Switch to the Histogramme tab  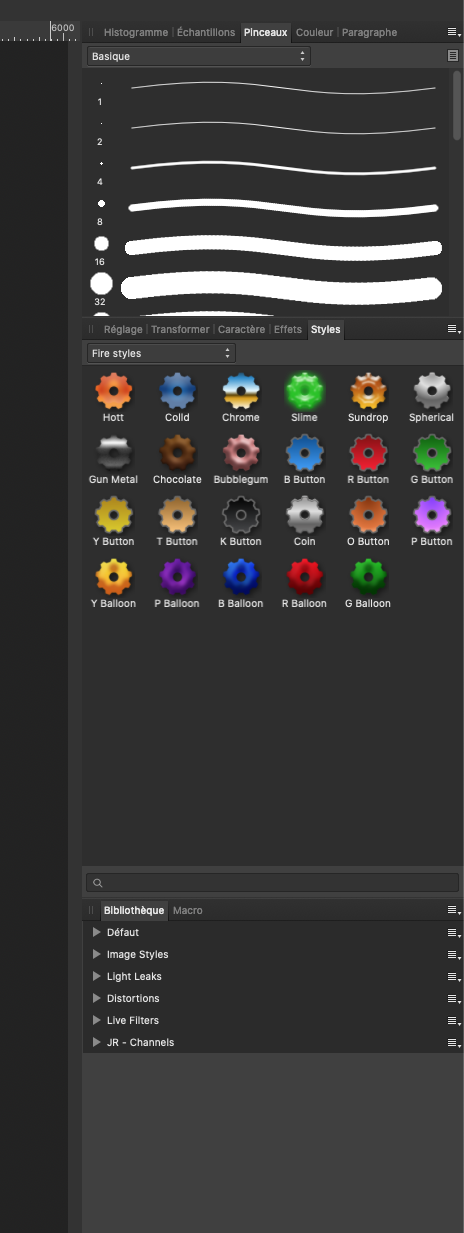coord(136,32)
